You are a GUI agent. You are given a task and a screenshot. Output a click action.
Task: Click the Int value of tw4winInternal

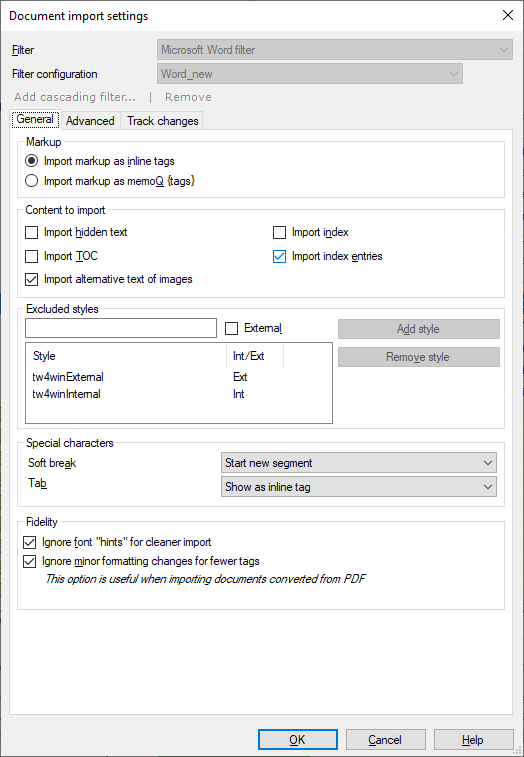pos(239,394)
